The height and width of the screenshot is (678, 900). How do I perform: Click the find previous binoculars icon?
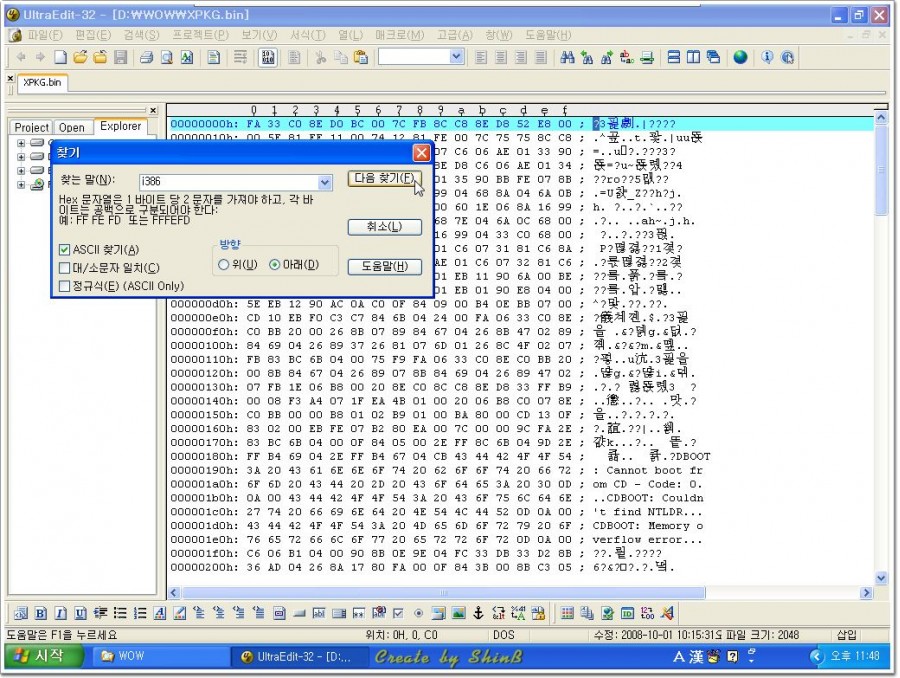pyautogui.click(x=587, y=57)
